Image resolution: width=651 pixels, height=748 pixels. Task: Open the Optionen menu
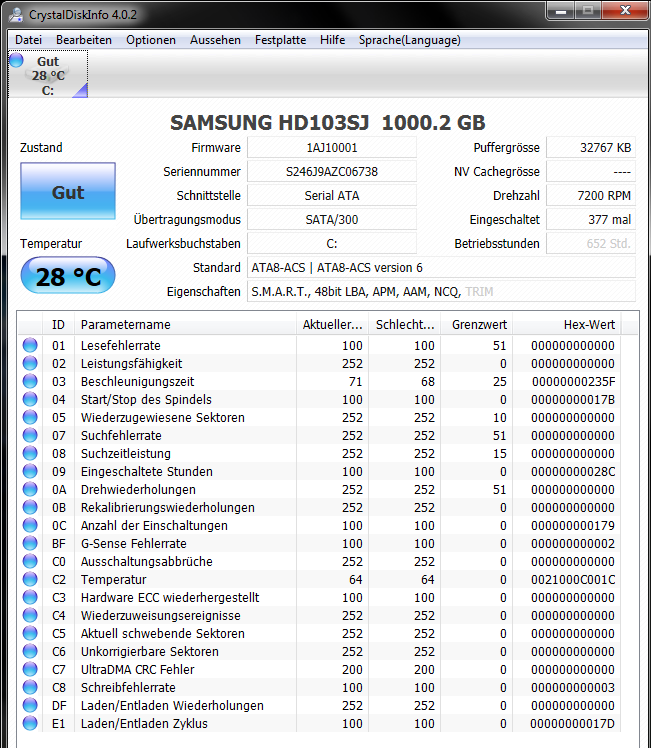151,40
